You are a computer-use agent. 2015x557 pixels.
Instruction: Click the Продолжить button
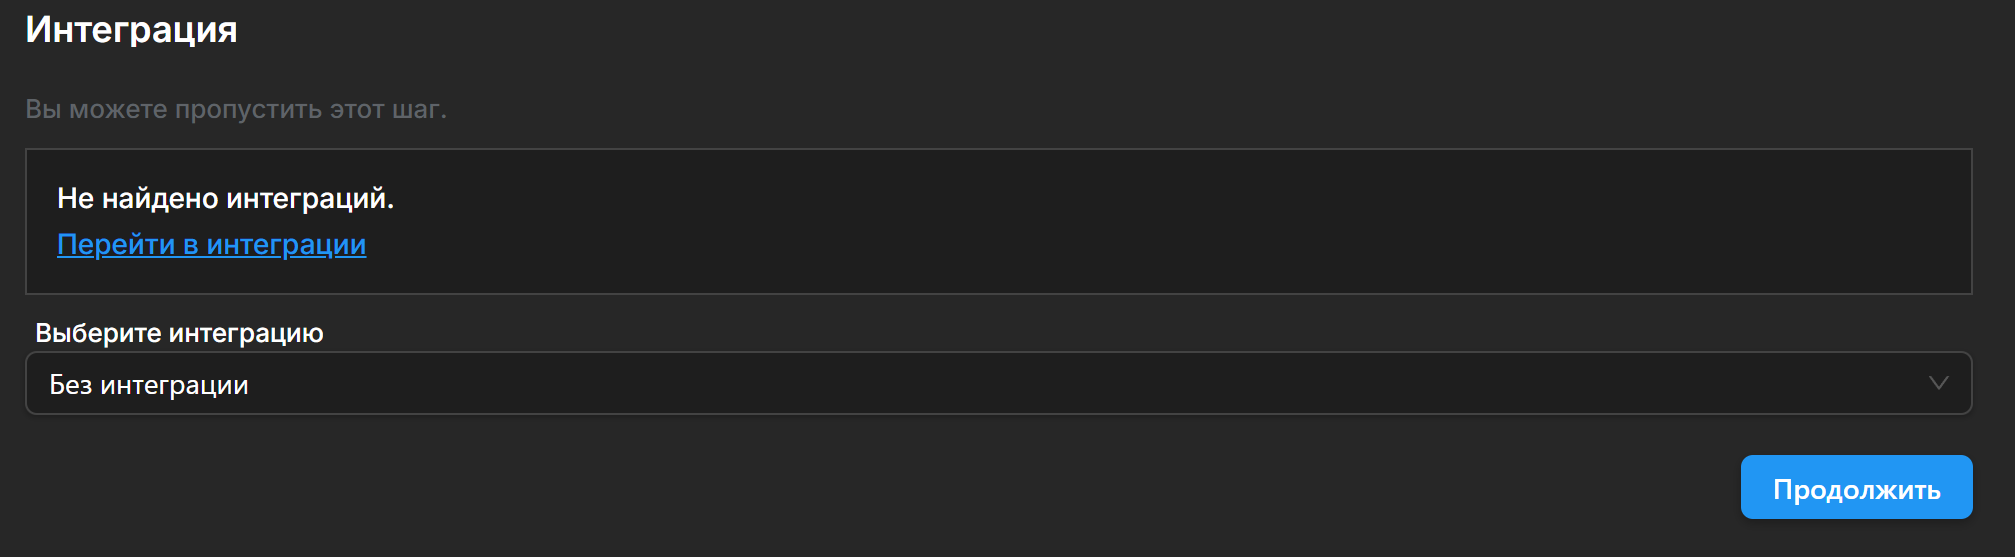pyautogui.click(x=1856, y=488)
